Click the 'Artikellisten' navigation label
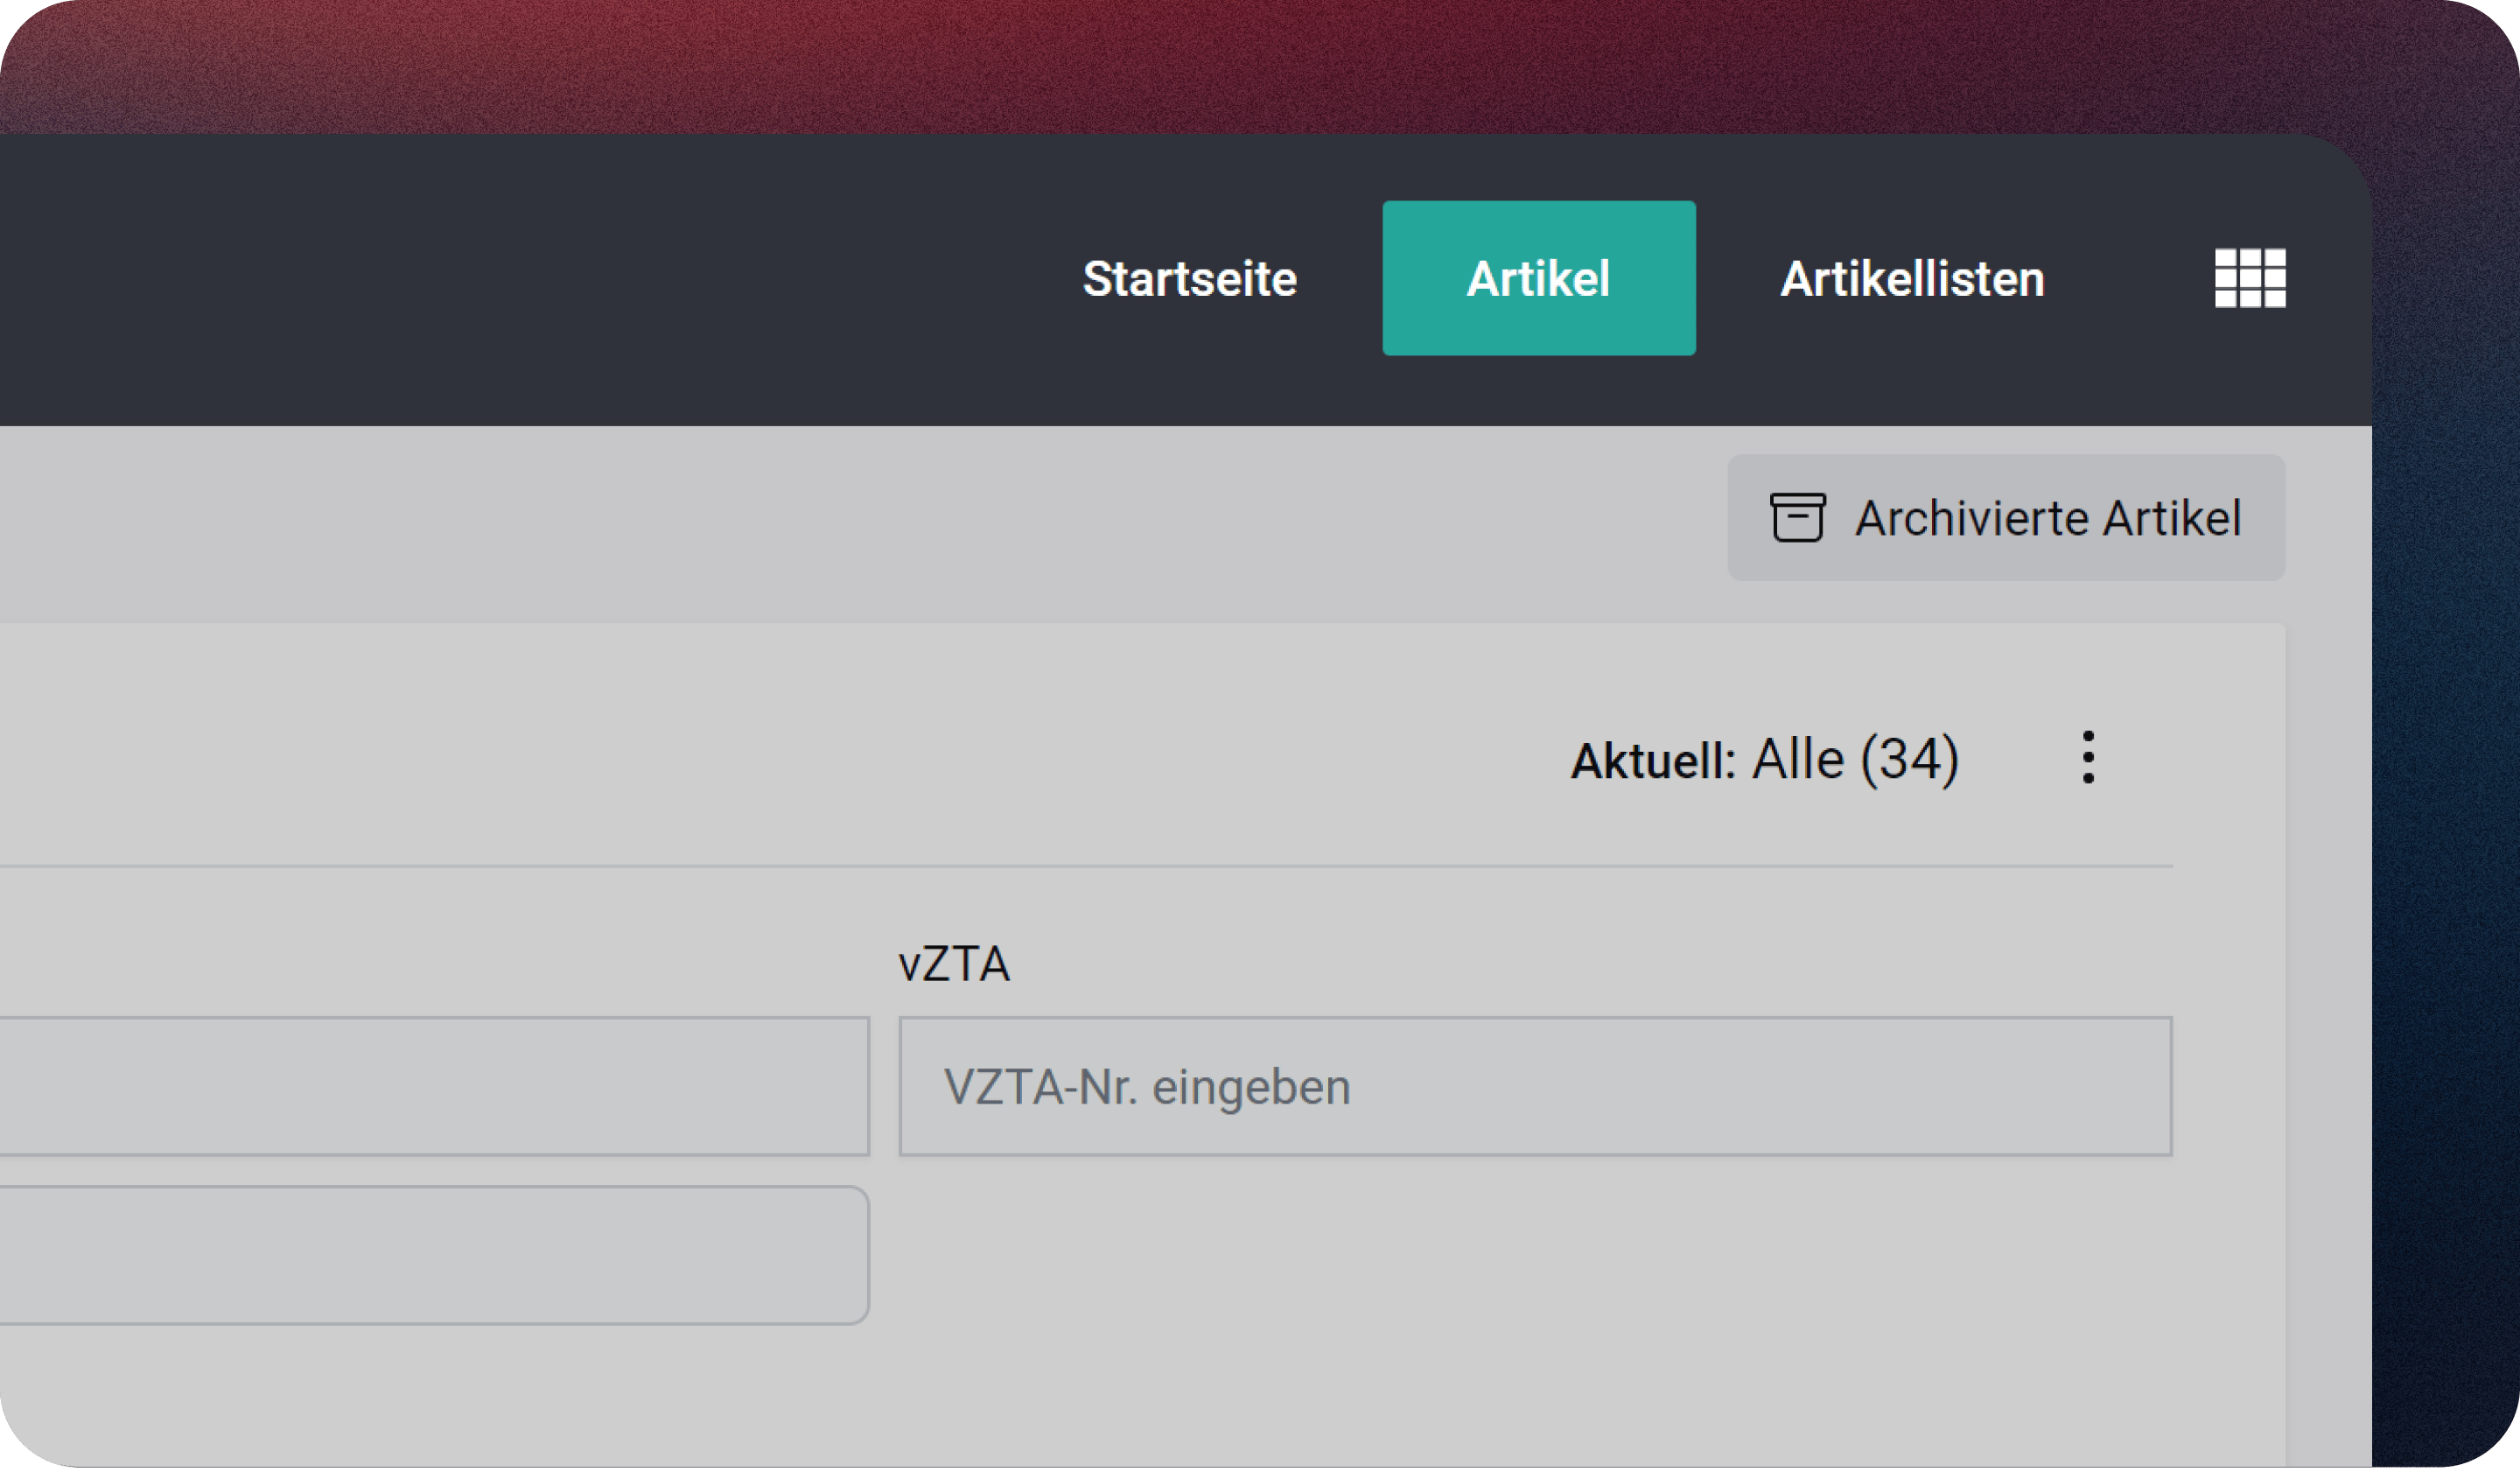This screenshot has width=2520, height=1479. click(1912, 278)
